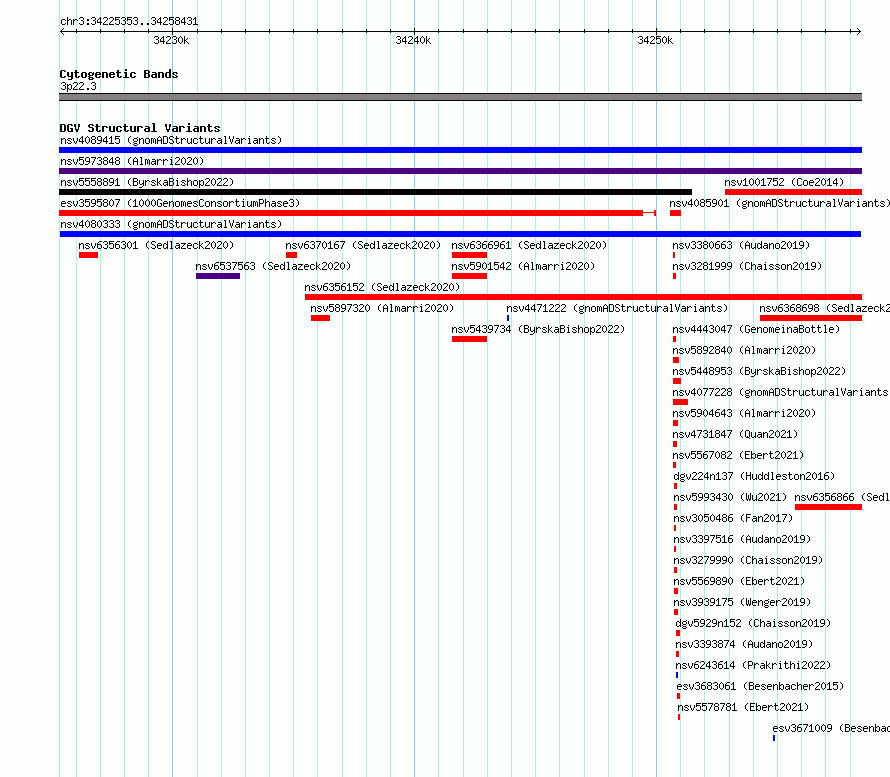
Task: Select the nsv4080333 gnomAD variant label
Action: click(171, 224)
